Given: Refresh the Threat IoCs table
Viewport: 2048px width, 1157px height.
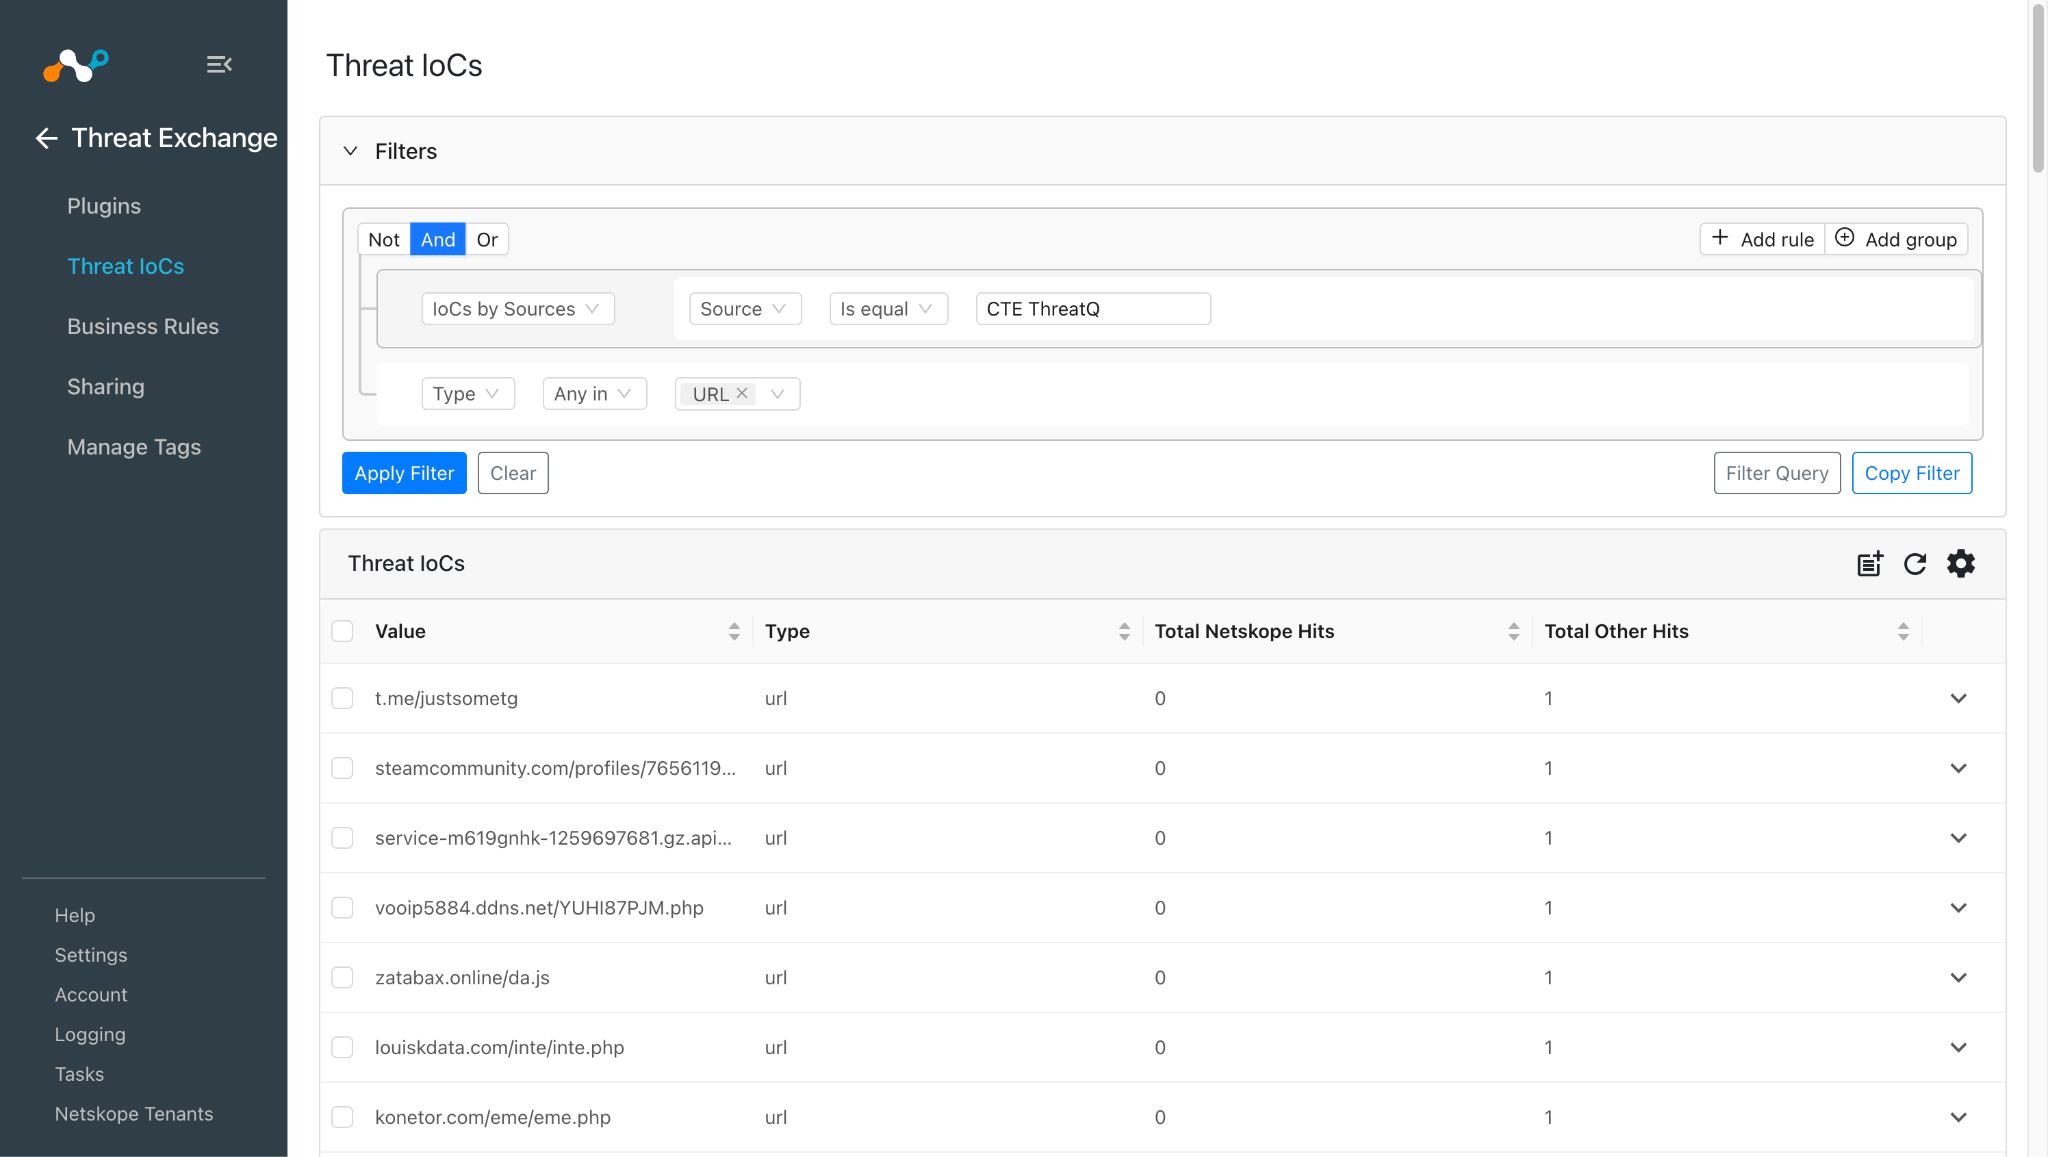Looking at the screenshot, I should click(1915, 564).
